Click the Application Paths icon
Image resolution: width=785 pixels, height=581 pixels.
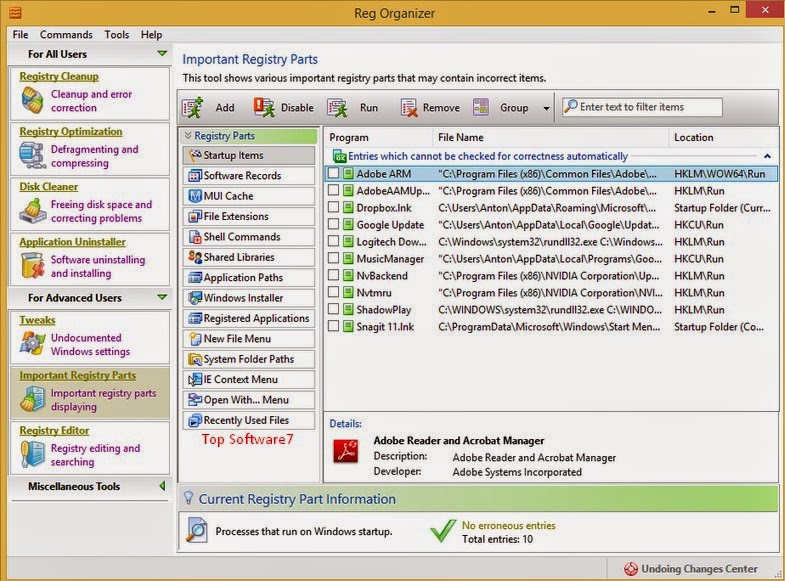195,278
